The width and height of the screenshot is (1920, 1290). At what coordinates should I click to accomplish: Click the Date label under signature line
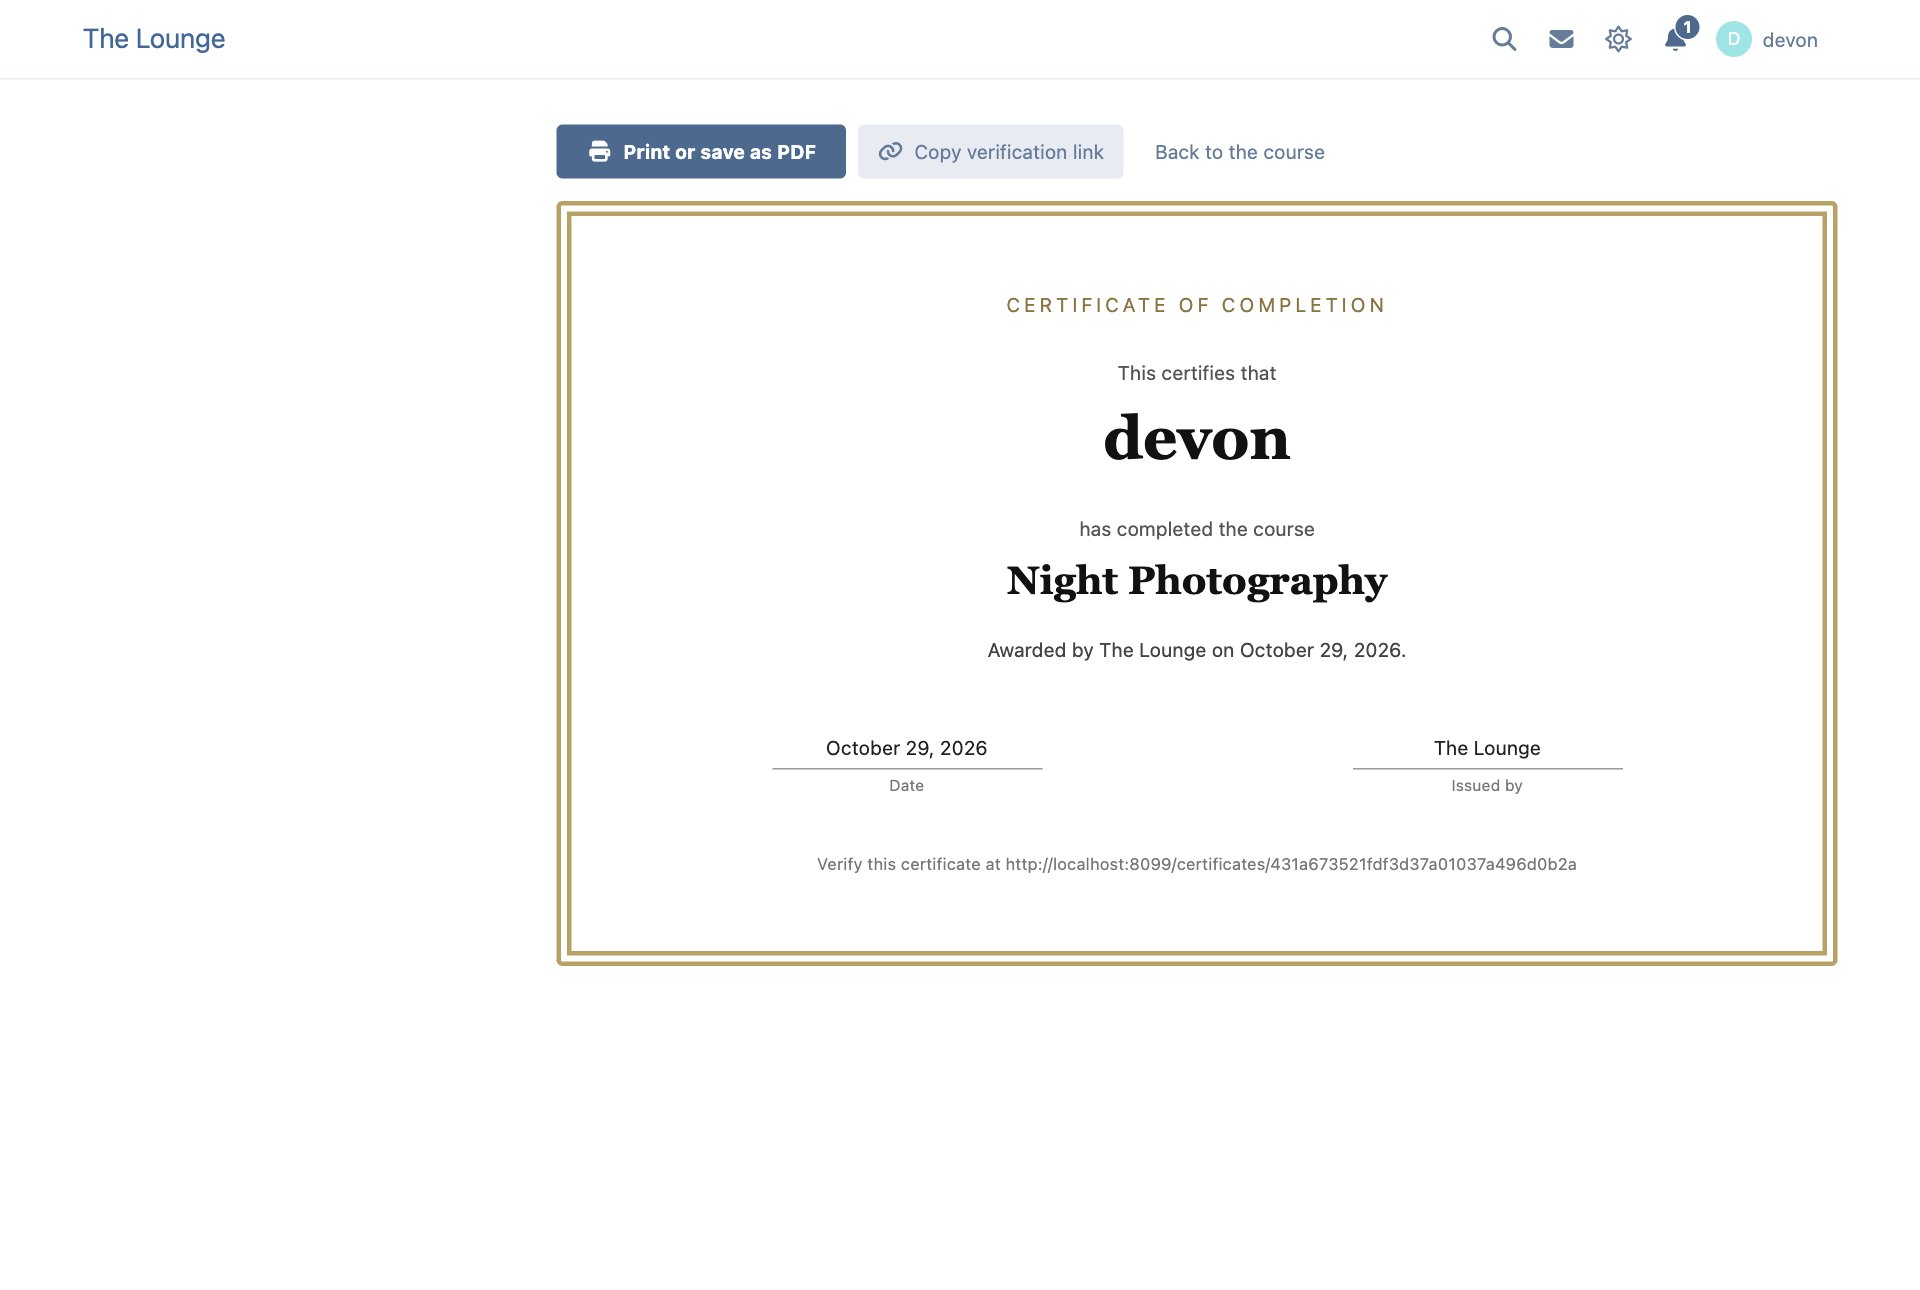[x=906, y=786]
